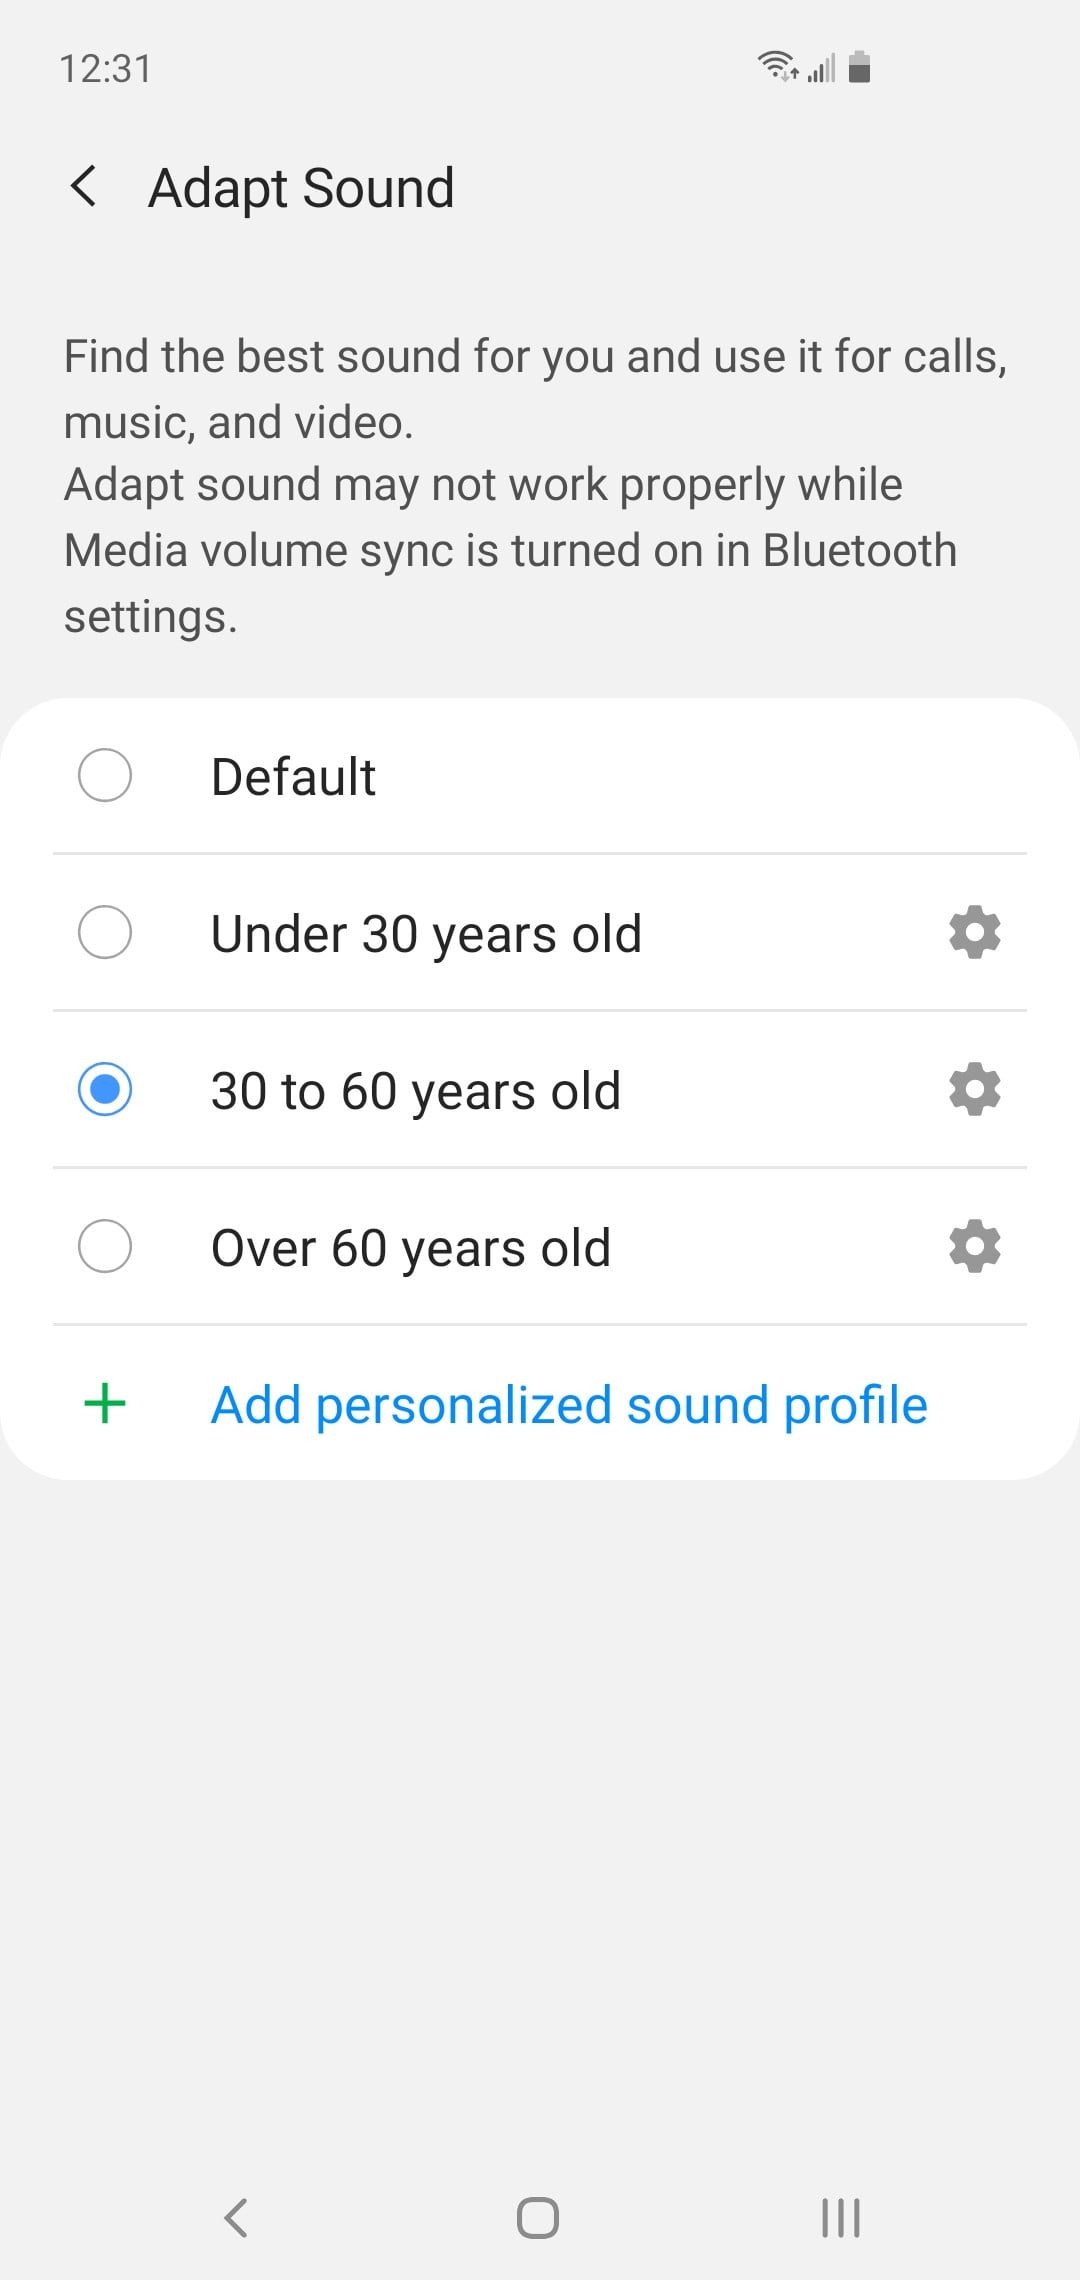Viewport: 1080px width, 2280px height.
Task: Select the Default radio button
Action: click(x=105, y=775)
